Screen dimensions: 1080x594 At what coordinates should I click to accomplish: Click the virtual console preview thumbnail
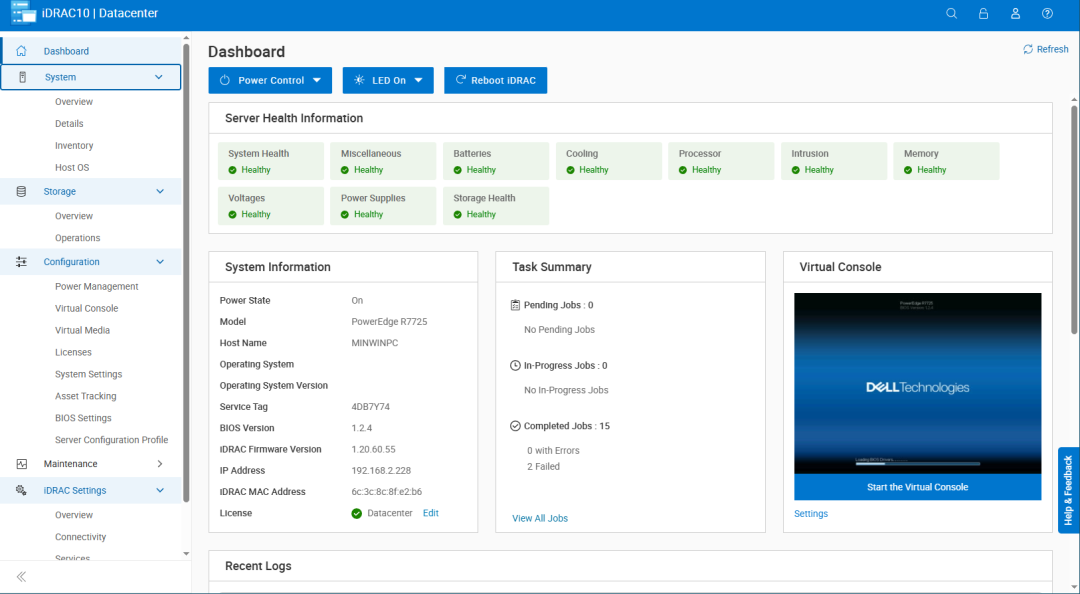pos(917,383)
